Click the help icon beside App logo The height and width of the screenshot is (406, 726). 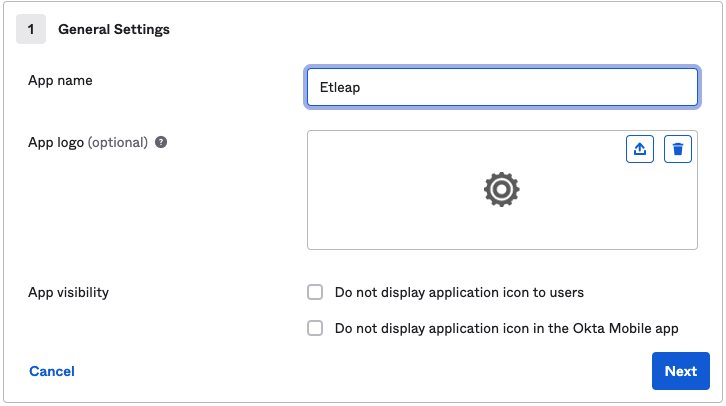(x=161, y=142)
